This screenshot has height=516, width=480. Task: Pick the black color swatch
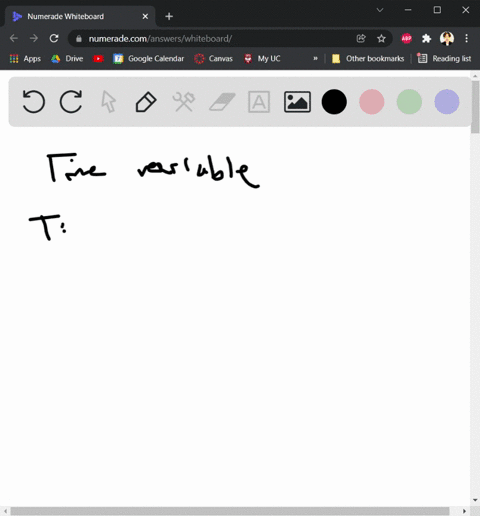coord(334,102)
